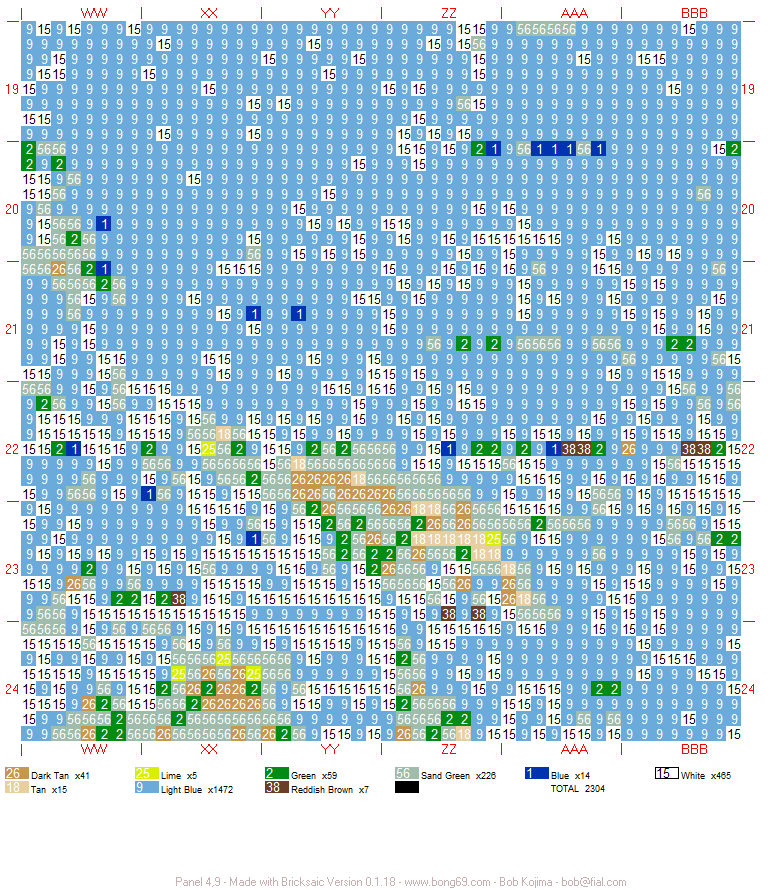Click the left row label '19'
The width and height of the screenshot is (780, 890).
[12, 89]
